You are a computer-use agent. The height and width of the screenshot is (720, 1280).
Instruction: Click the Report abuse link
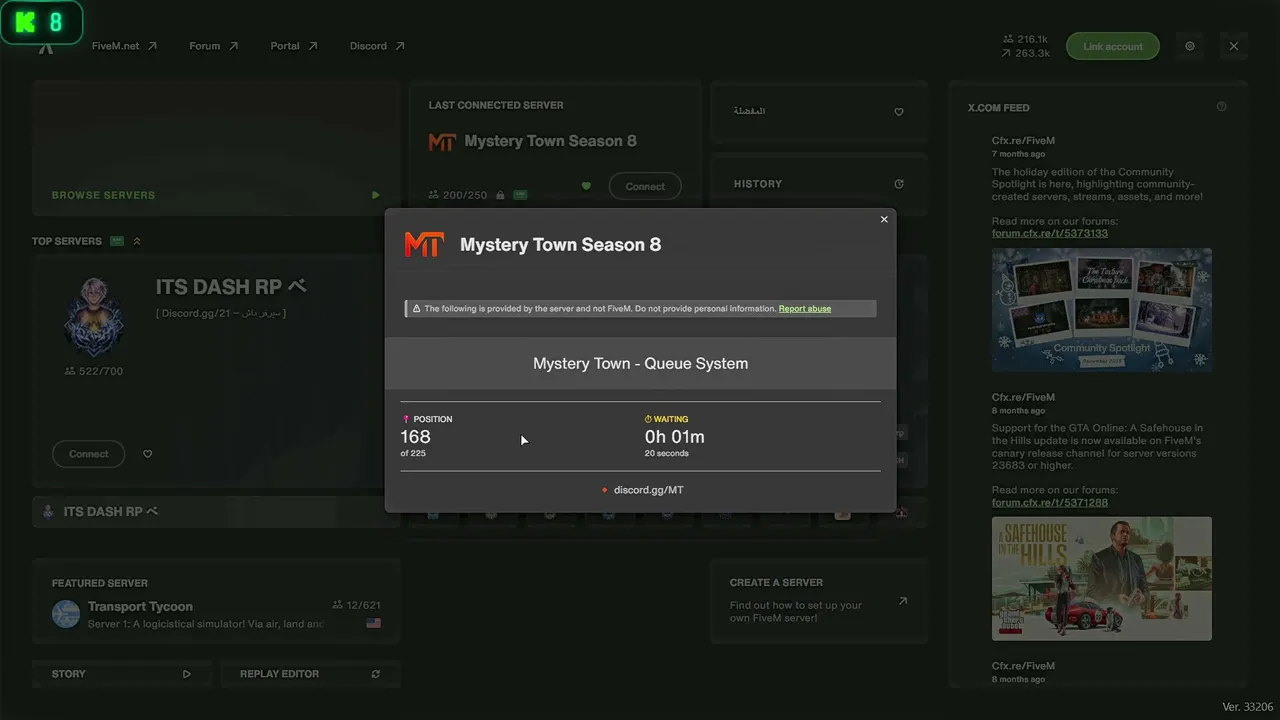click(x=805, y=309)
